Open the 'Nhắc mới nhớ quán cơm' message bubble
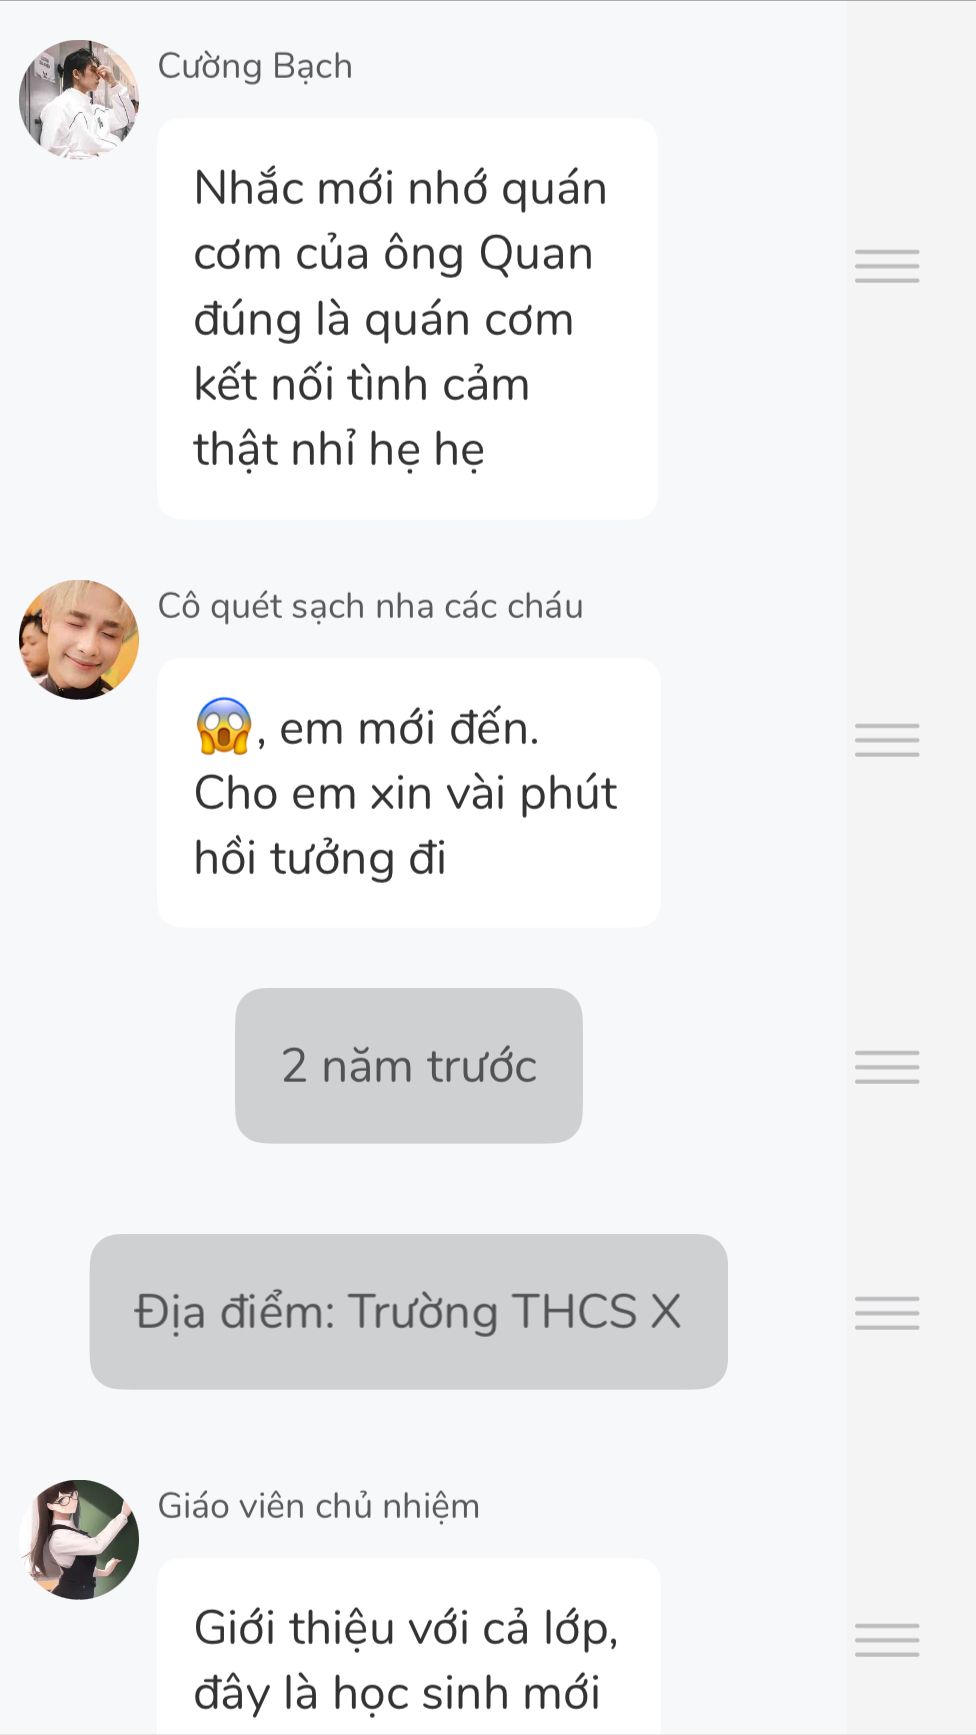976x1735 pixels. click(408, 319)
